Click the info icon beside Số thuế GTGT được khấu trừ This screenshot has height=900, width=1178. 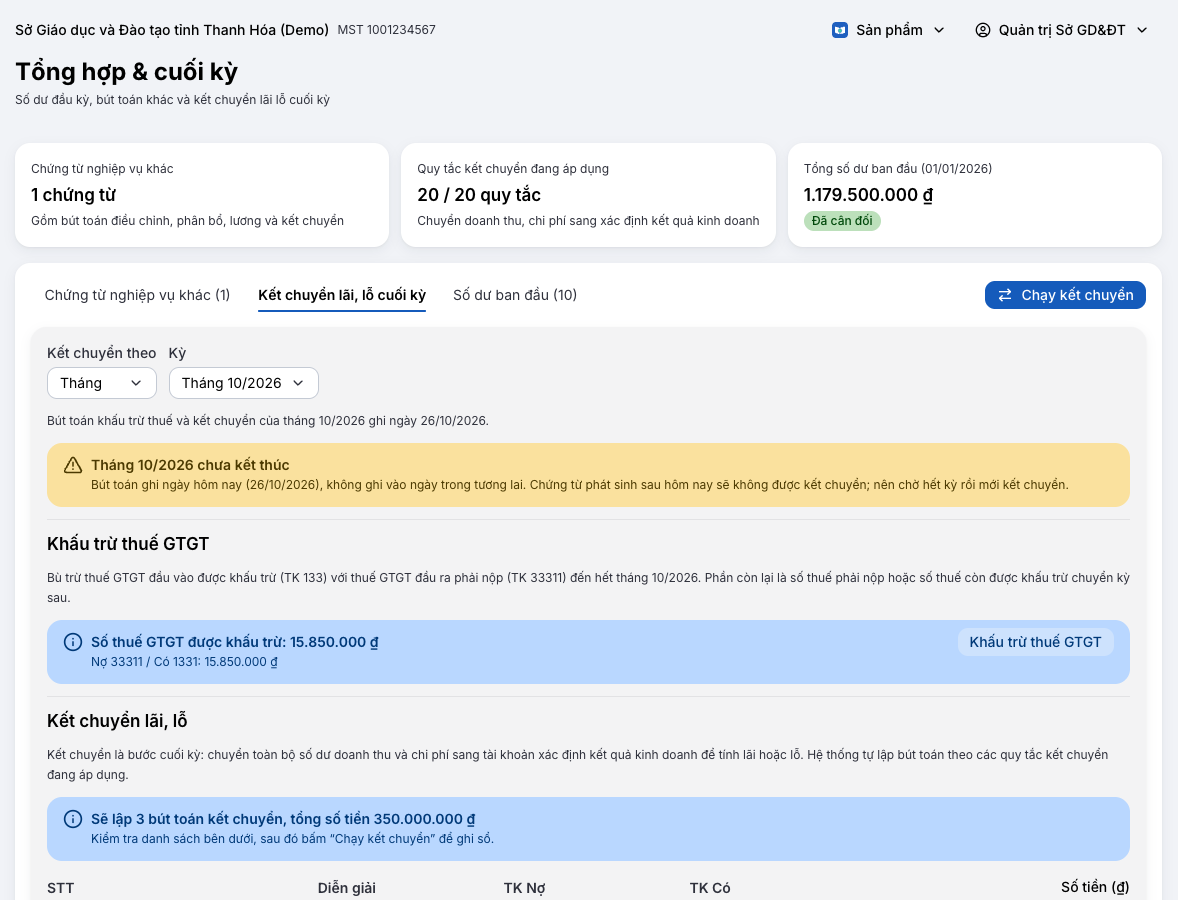click(x=73, y=642)
